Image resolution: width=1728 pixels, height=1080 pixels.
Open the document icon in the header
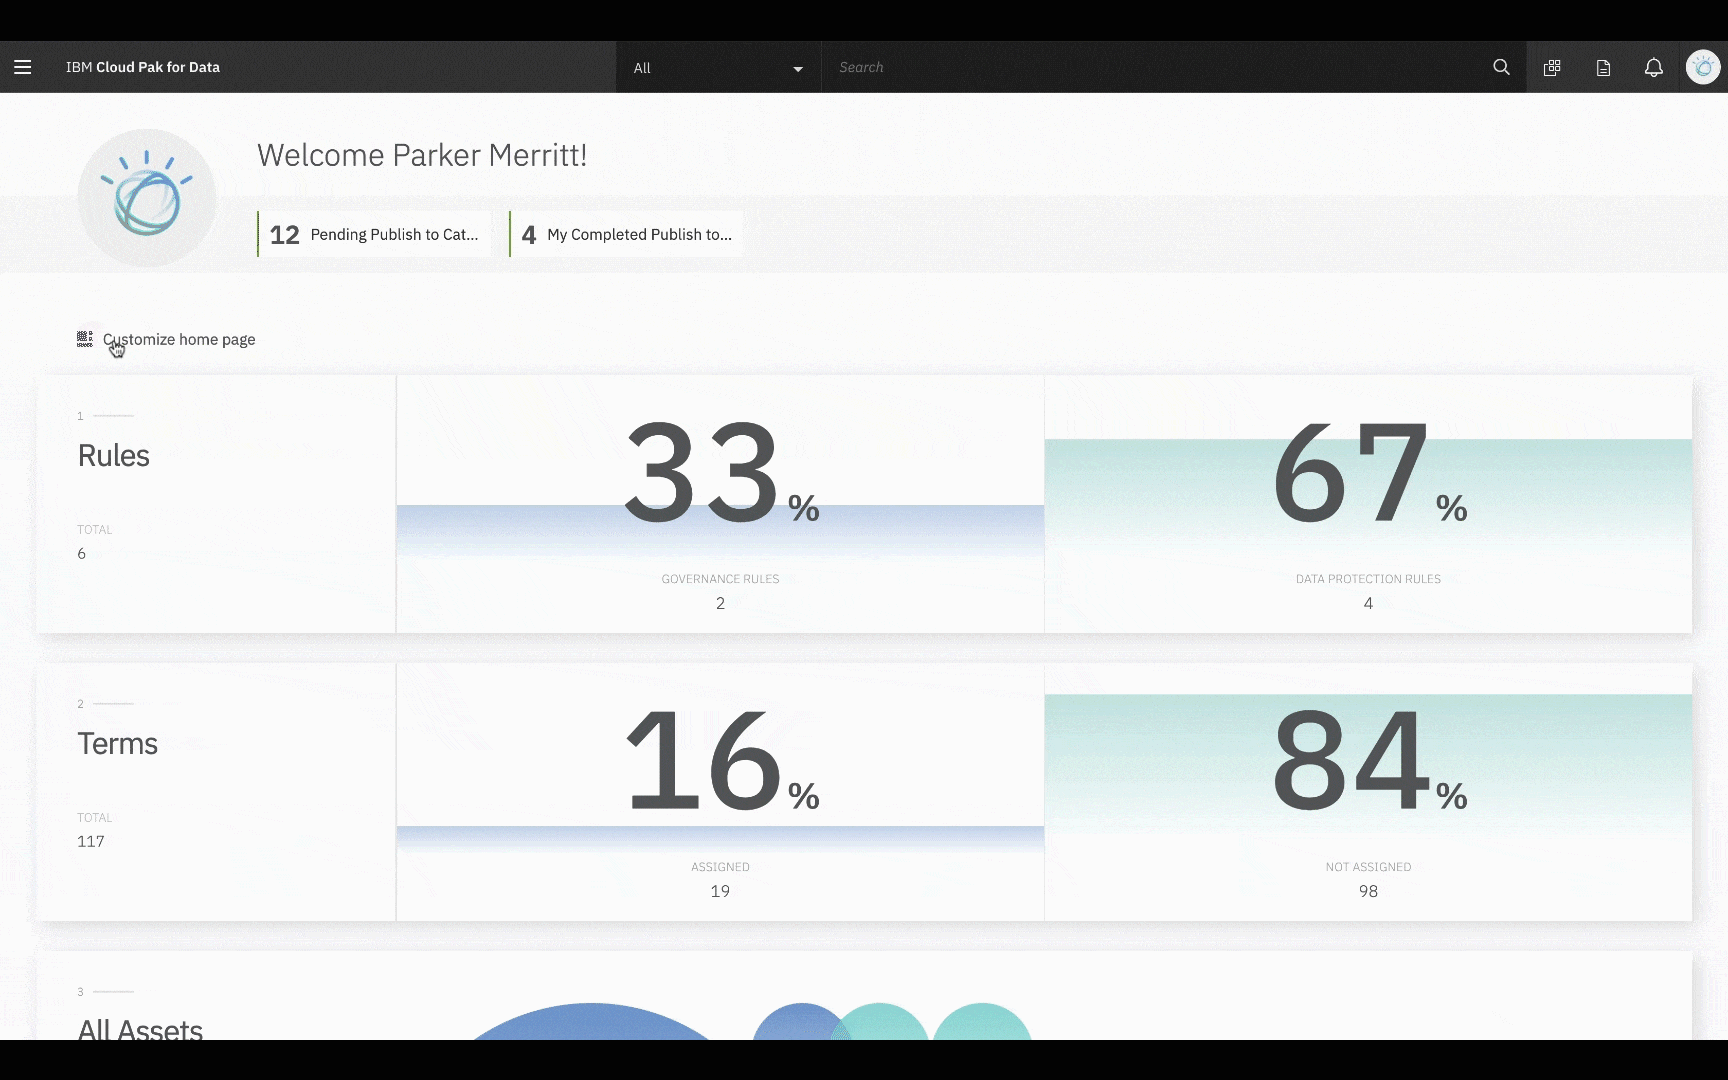pos(1603,67)
